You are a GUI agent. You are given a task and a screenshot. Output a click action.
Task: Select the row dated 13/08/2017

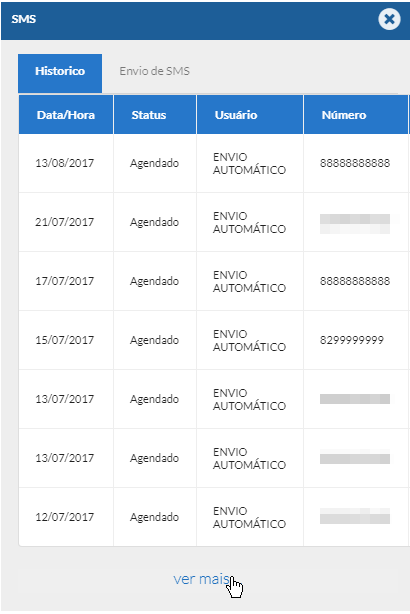pyautogui.click(x=214, y=163)
